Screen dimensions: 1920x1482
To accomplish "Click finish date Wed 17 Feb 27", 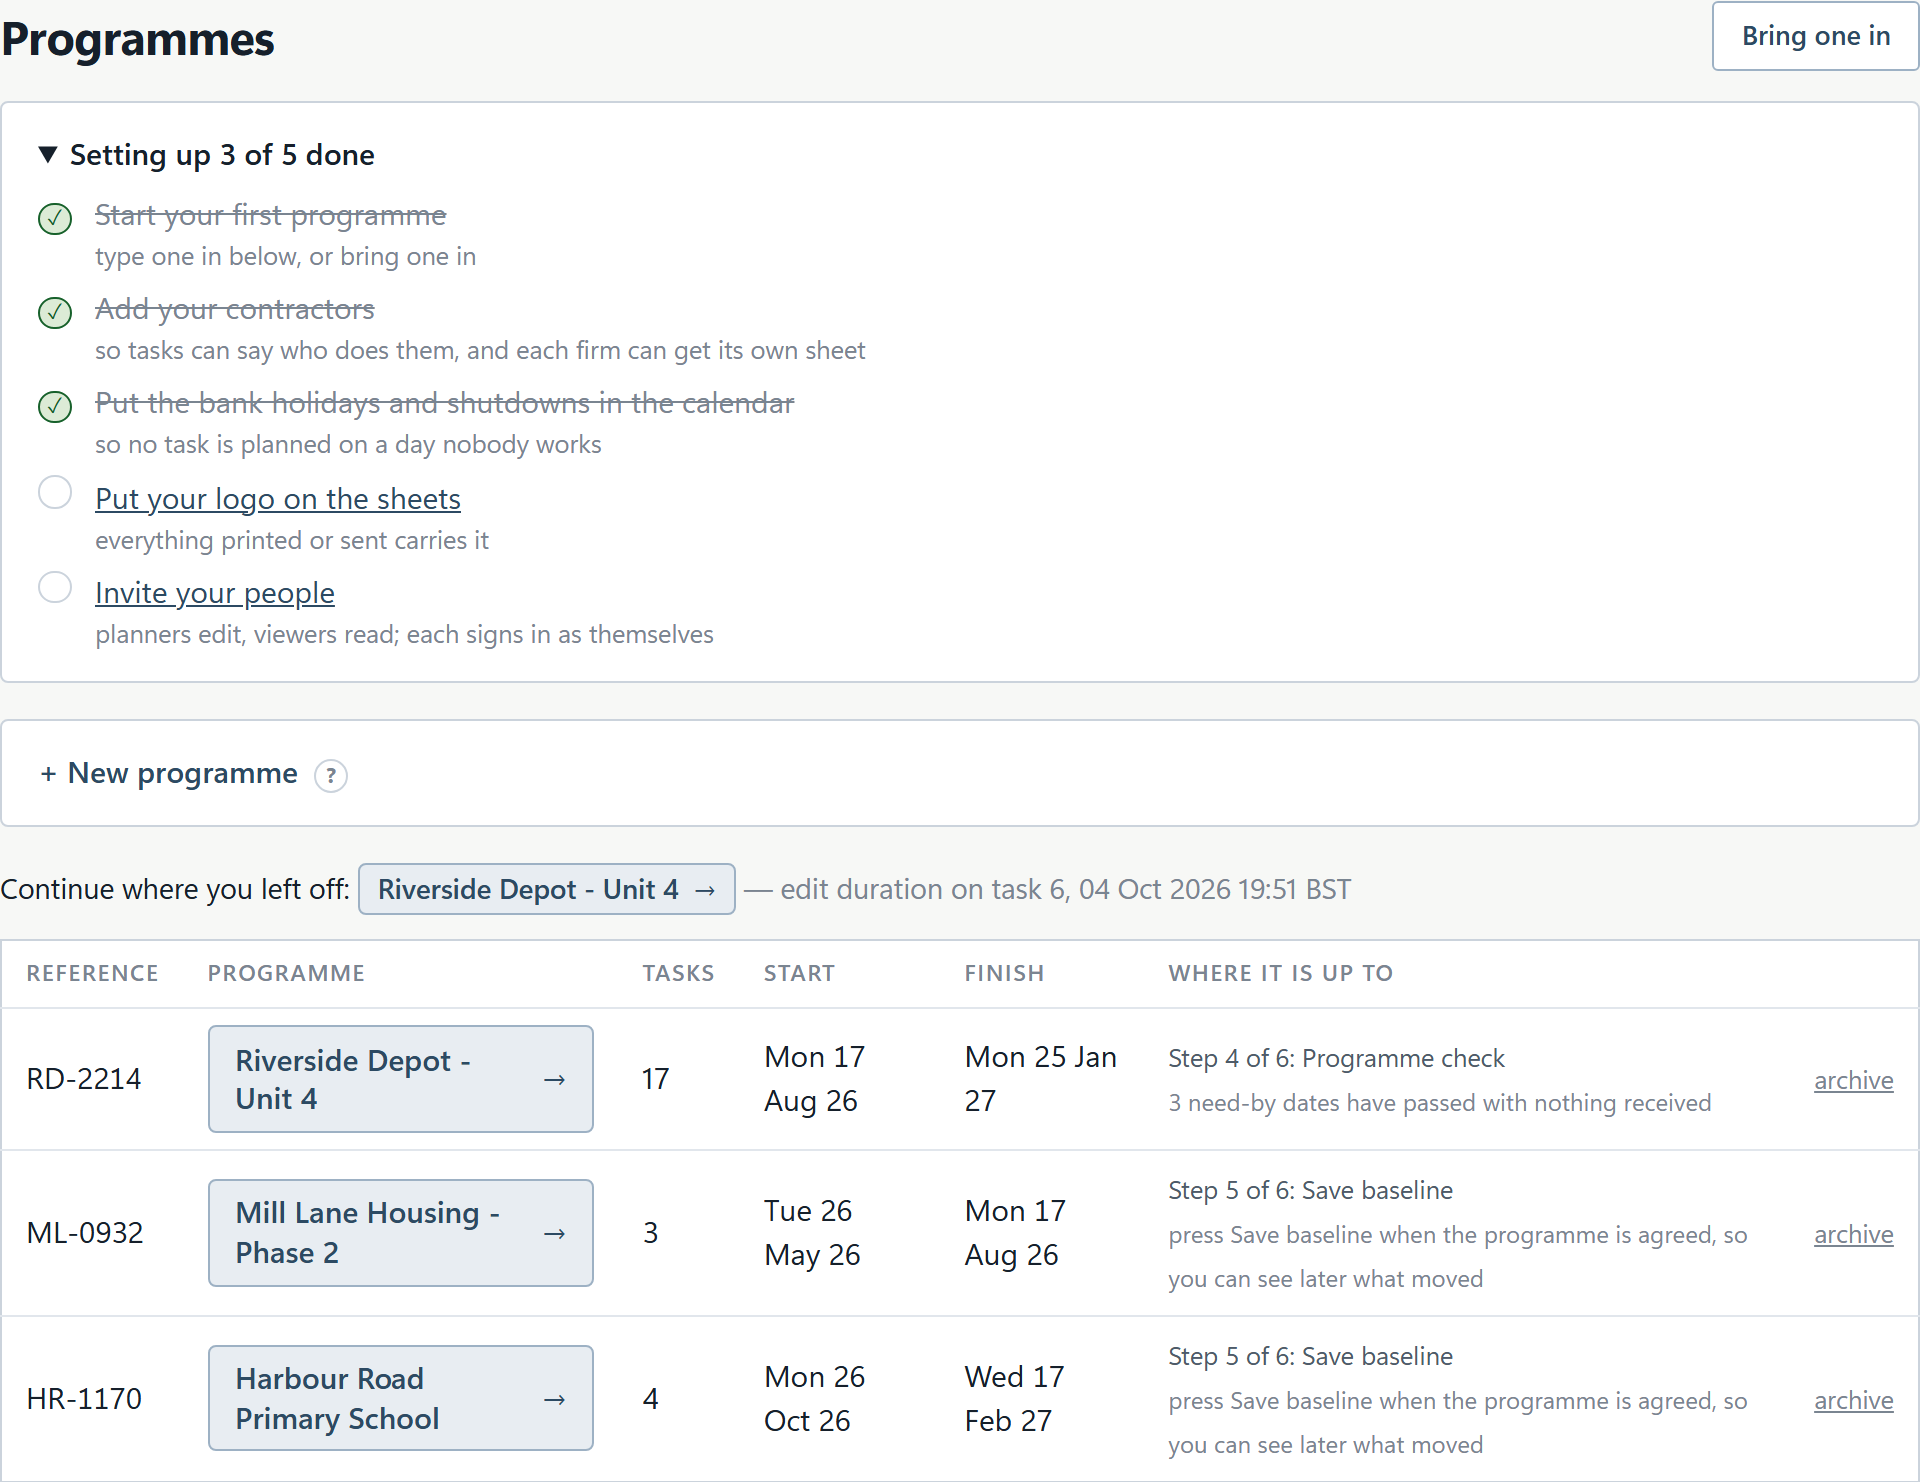I will 1014,1399.
